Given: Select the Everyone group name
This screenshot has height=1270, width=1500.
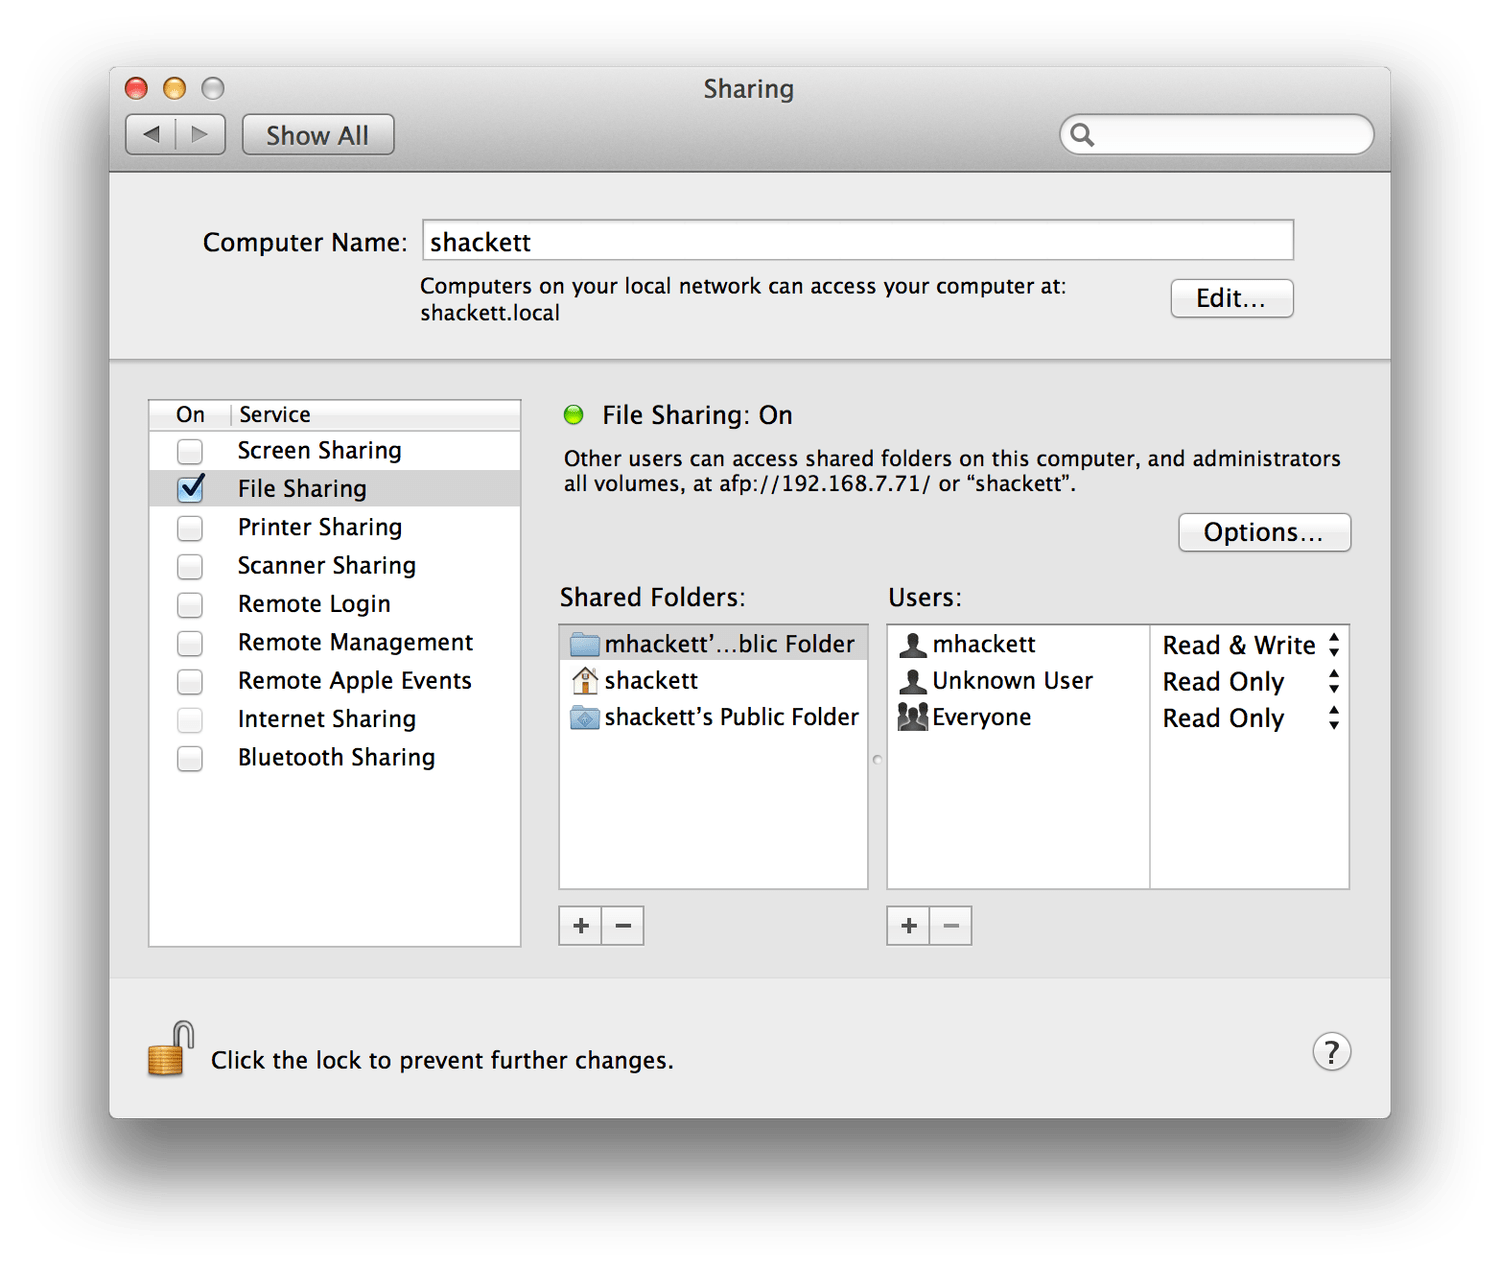Looking at the screenshot, I should pos(982,717).
